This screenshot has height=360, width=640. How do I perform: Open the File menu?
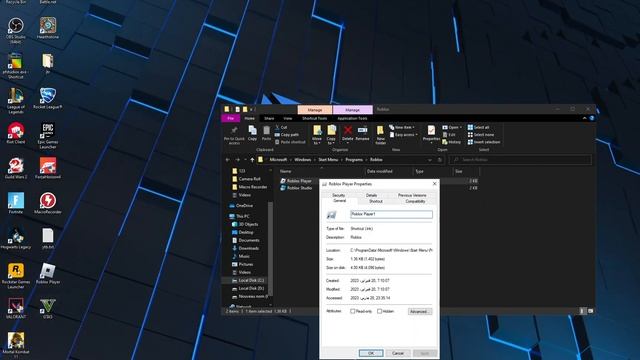click(x=231, y=118)
